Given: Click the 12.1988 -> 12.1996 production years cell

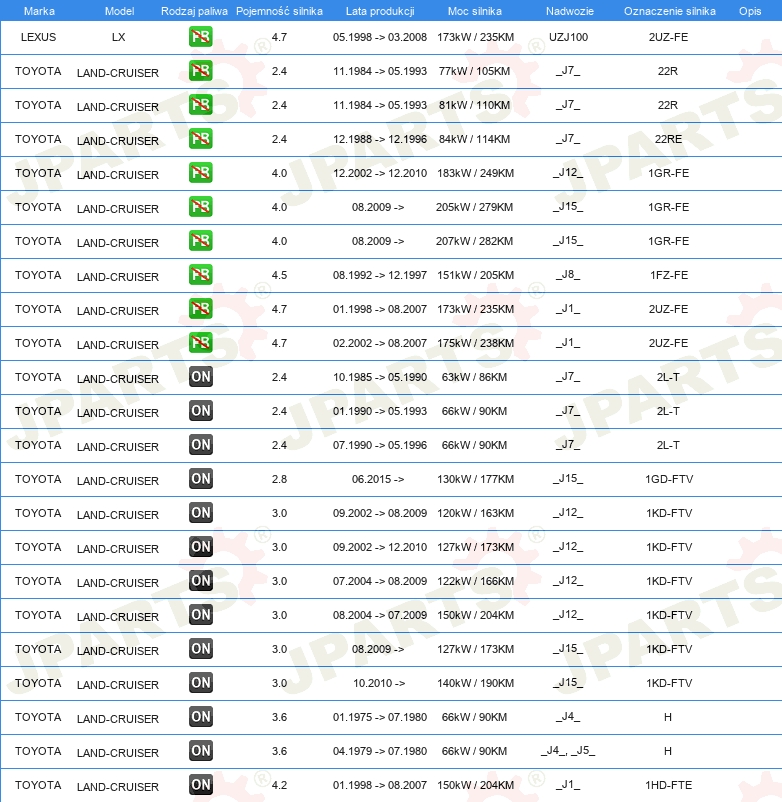Looking at the screenshot, I should click(379, 139).
